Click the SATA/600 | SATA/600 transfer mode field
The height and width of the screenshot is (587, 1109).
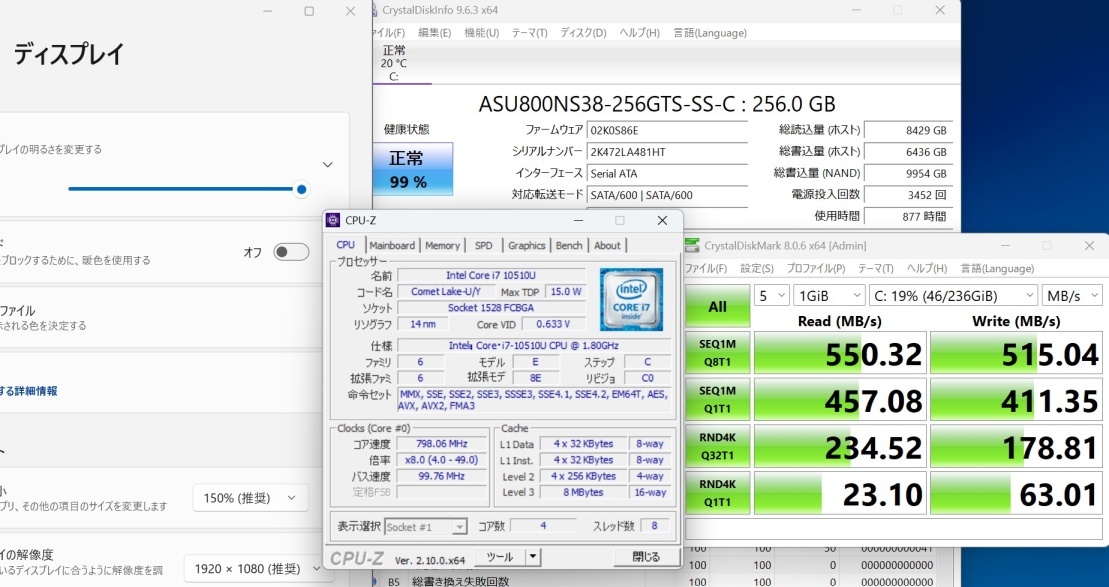click(667, 194)
